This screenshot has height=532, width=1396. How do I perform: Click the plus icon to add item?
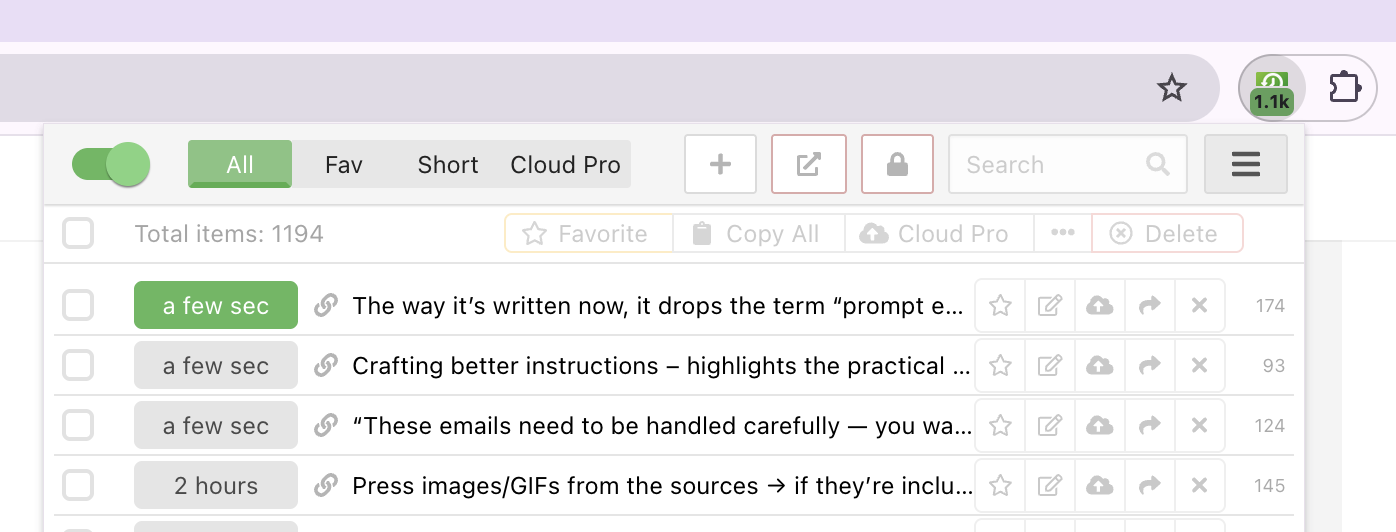click(x=720, y=164)
